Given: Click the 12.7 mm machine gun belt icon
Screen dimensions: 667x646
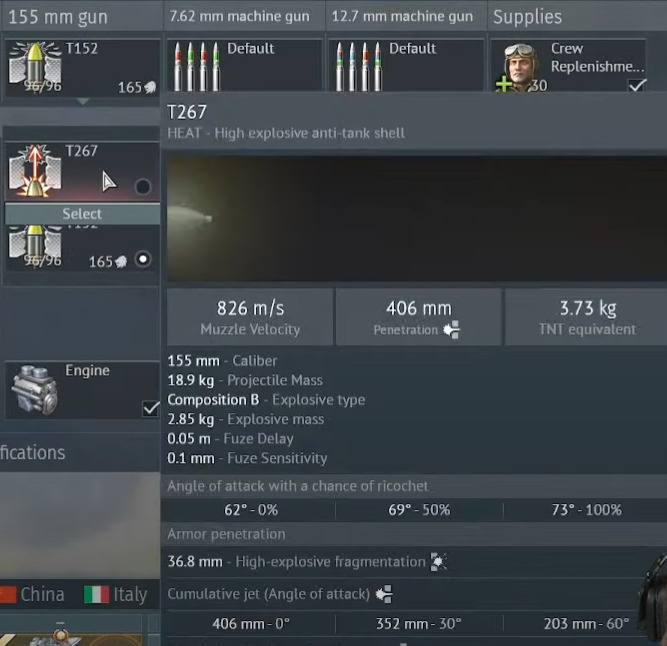Looking at the screenshot, I should 358,66.
